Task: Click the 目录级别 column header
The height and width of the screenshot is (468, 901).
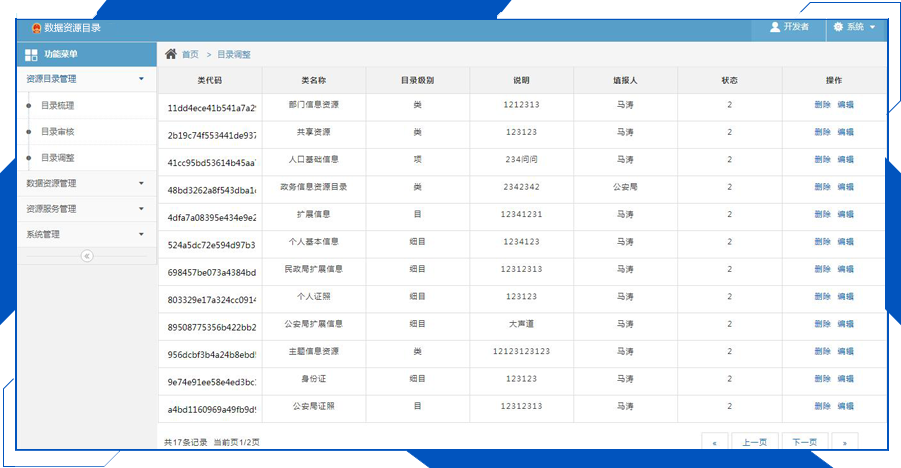Action: (418, 80)
